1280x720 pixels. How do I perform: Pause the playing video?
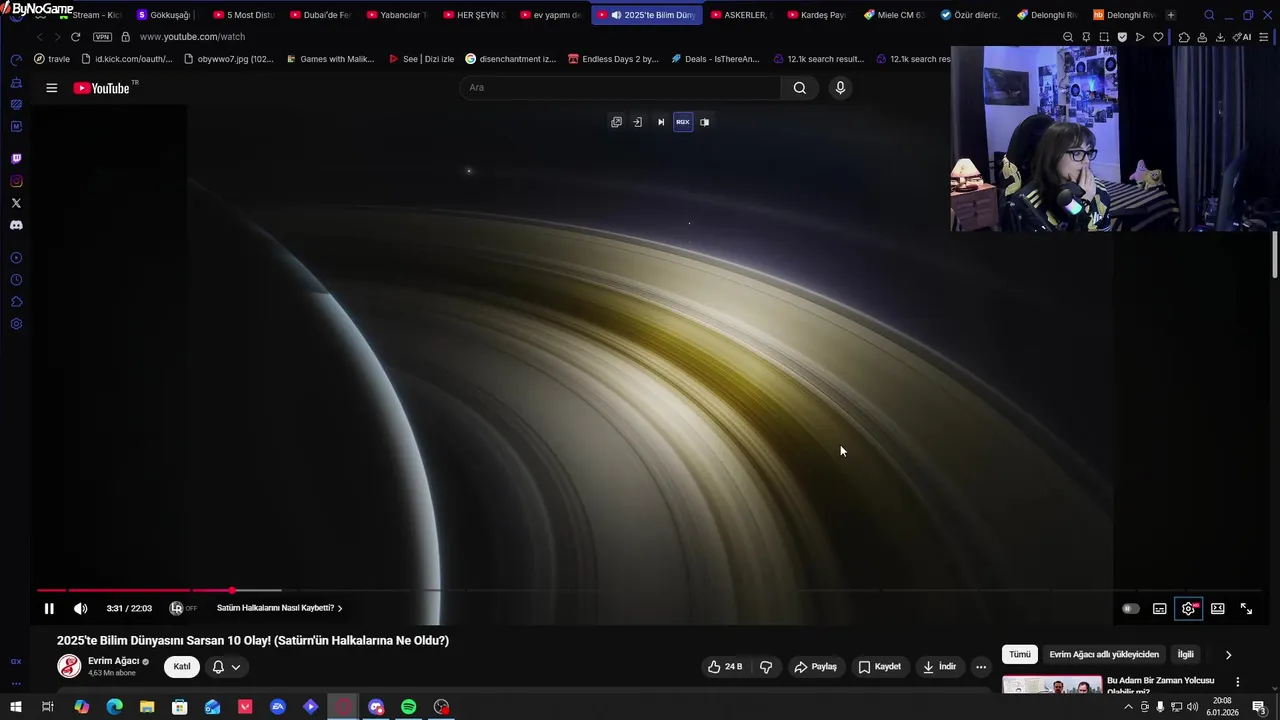pyautogui.click(x=49, y=608)
